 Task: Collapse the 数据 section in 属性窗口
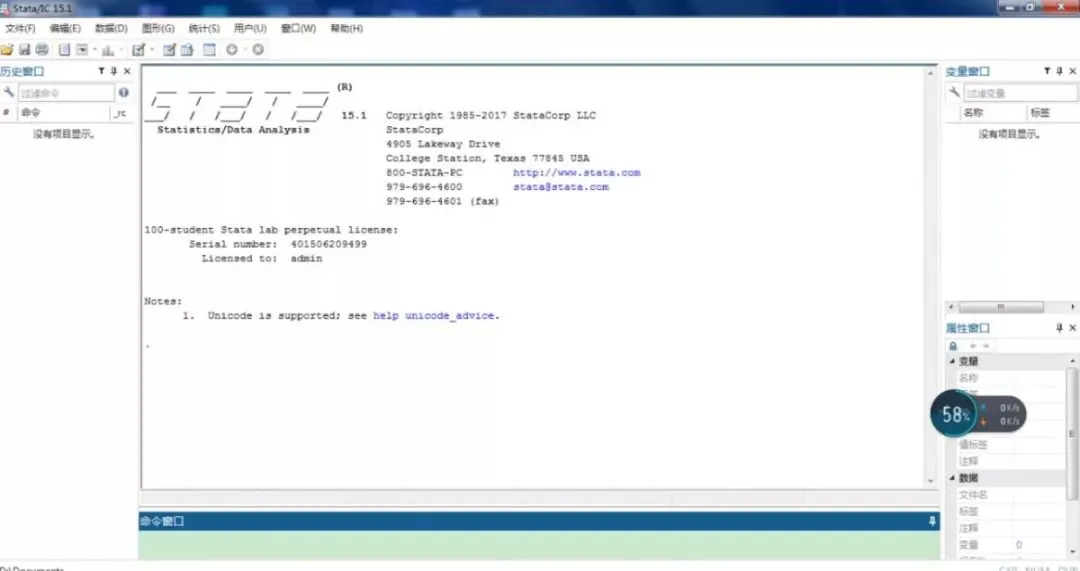pyautogui.click(x=953, y=477)
